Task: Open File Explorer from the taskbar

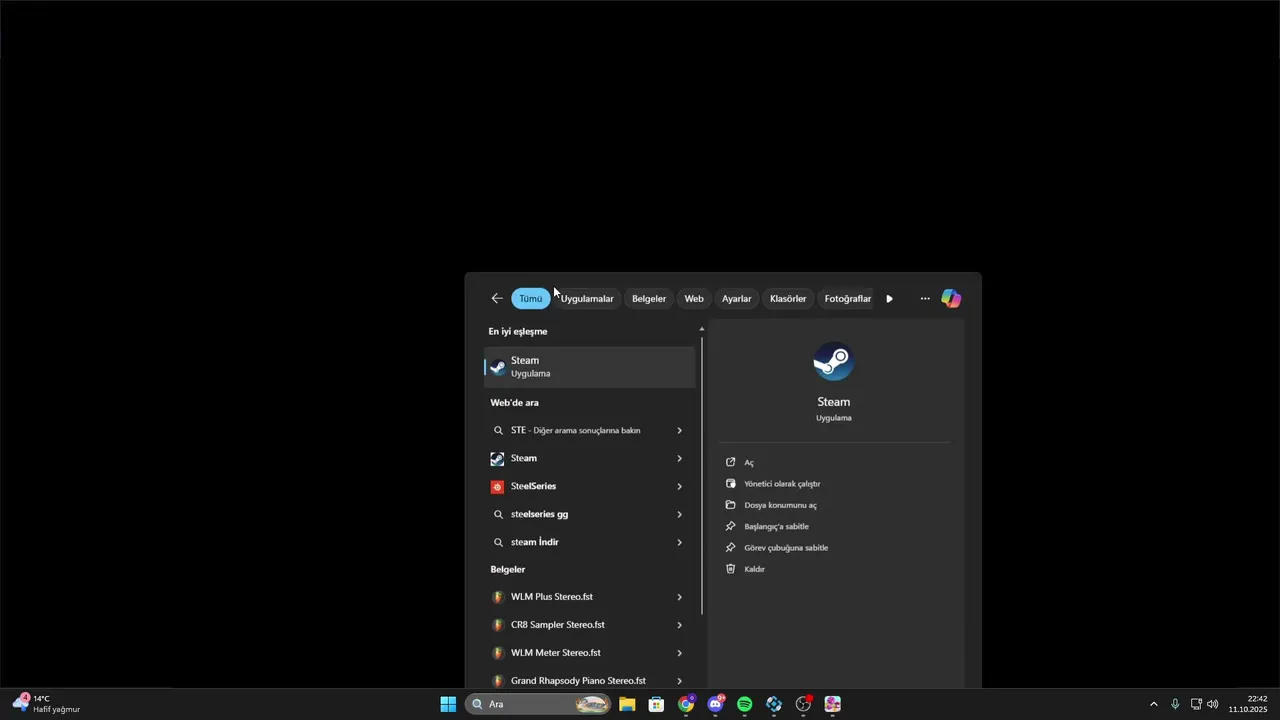Action: coord(627,704)
